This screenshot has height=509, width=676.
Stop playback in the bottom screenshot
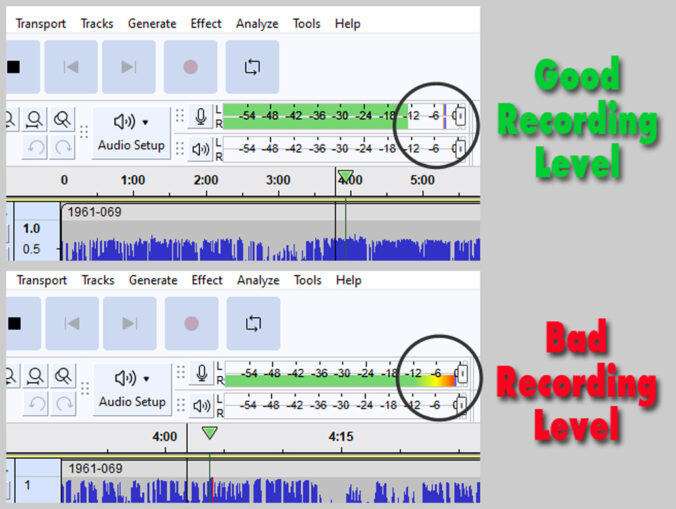pyautogui.click(x=23, y=323)
